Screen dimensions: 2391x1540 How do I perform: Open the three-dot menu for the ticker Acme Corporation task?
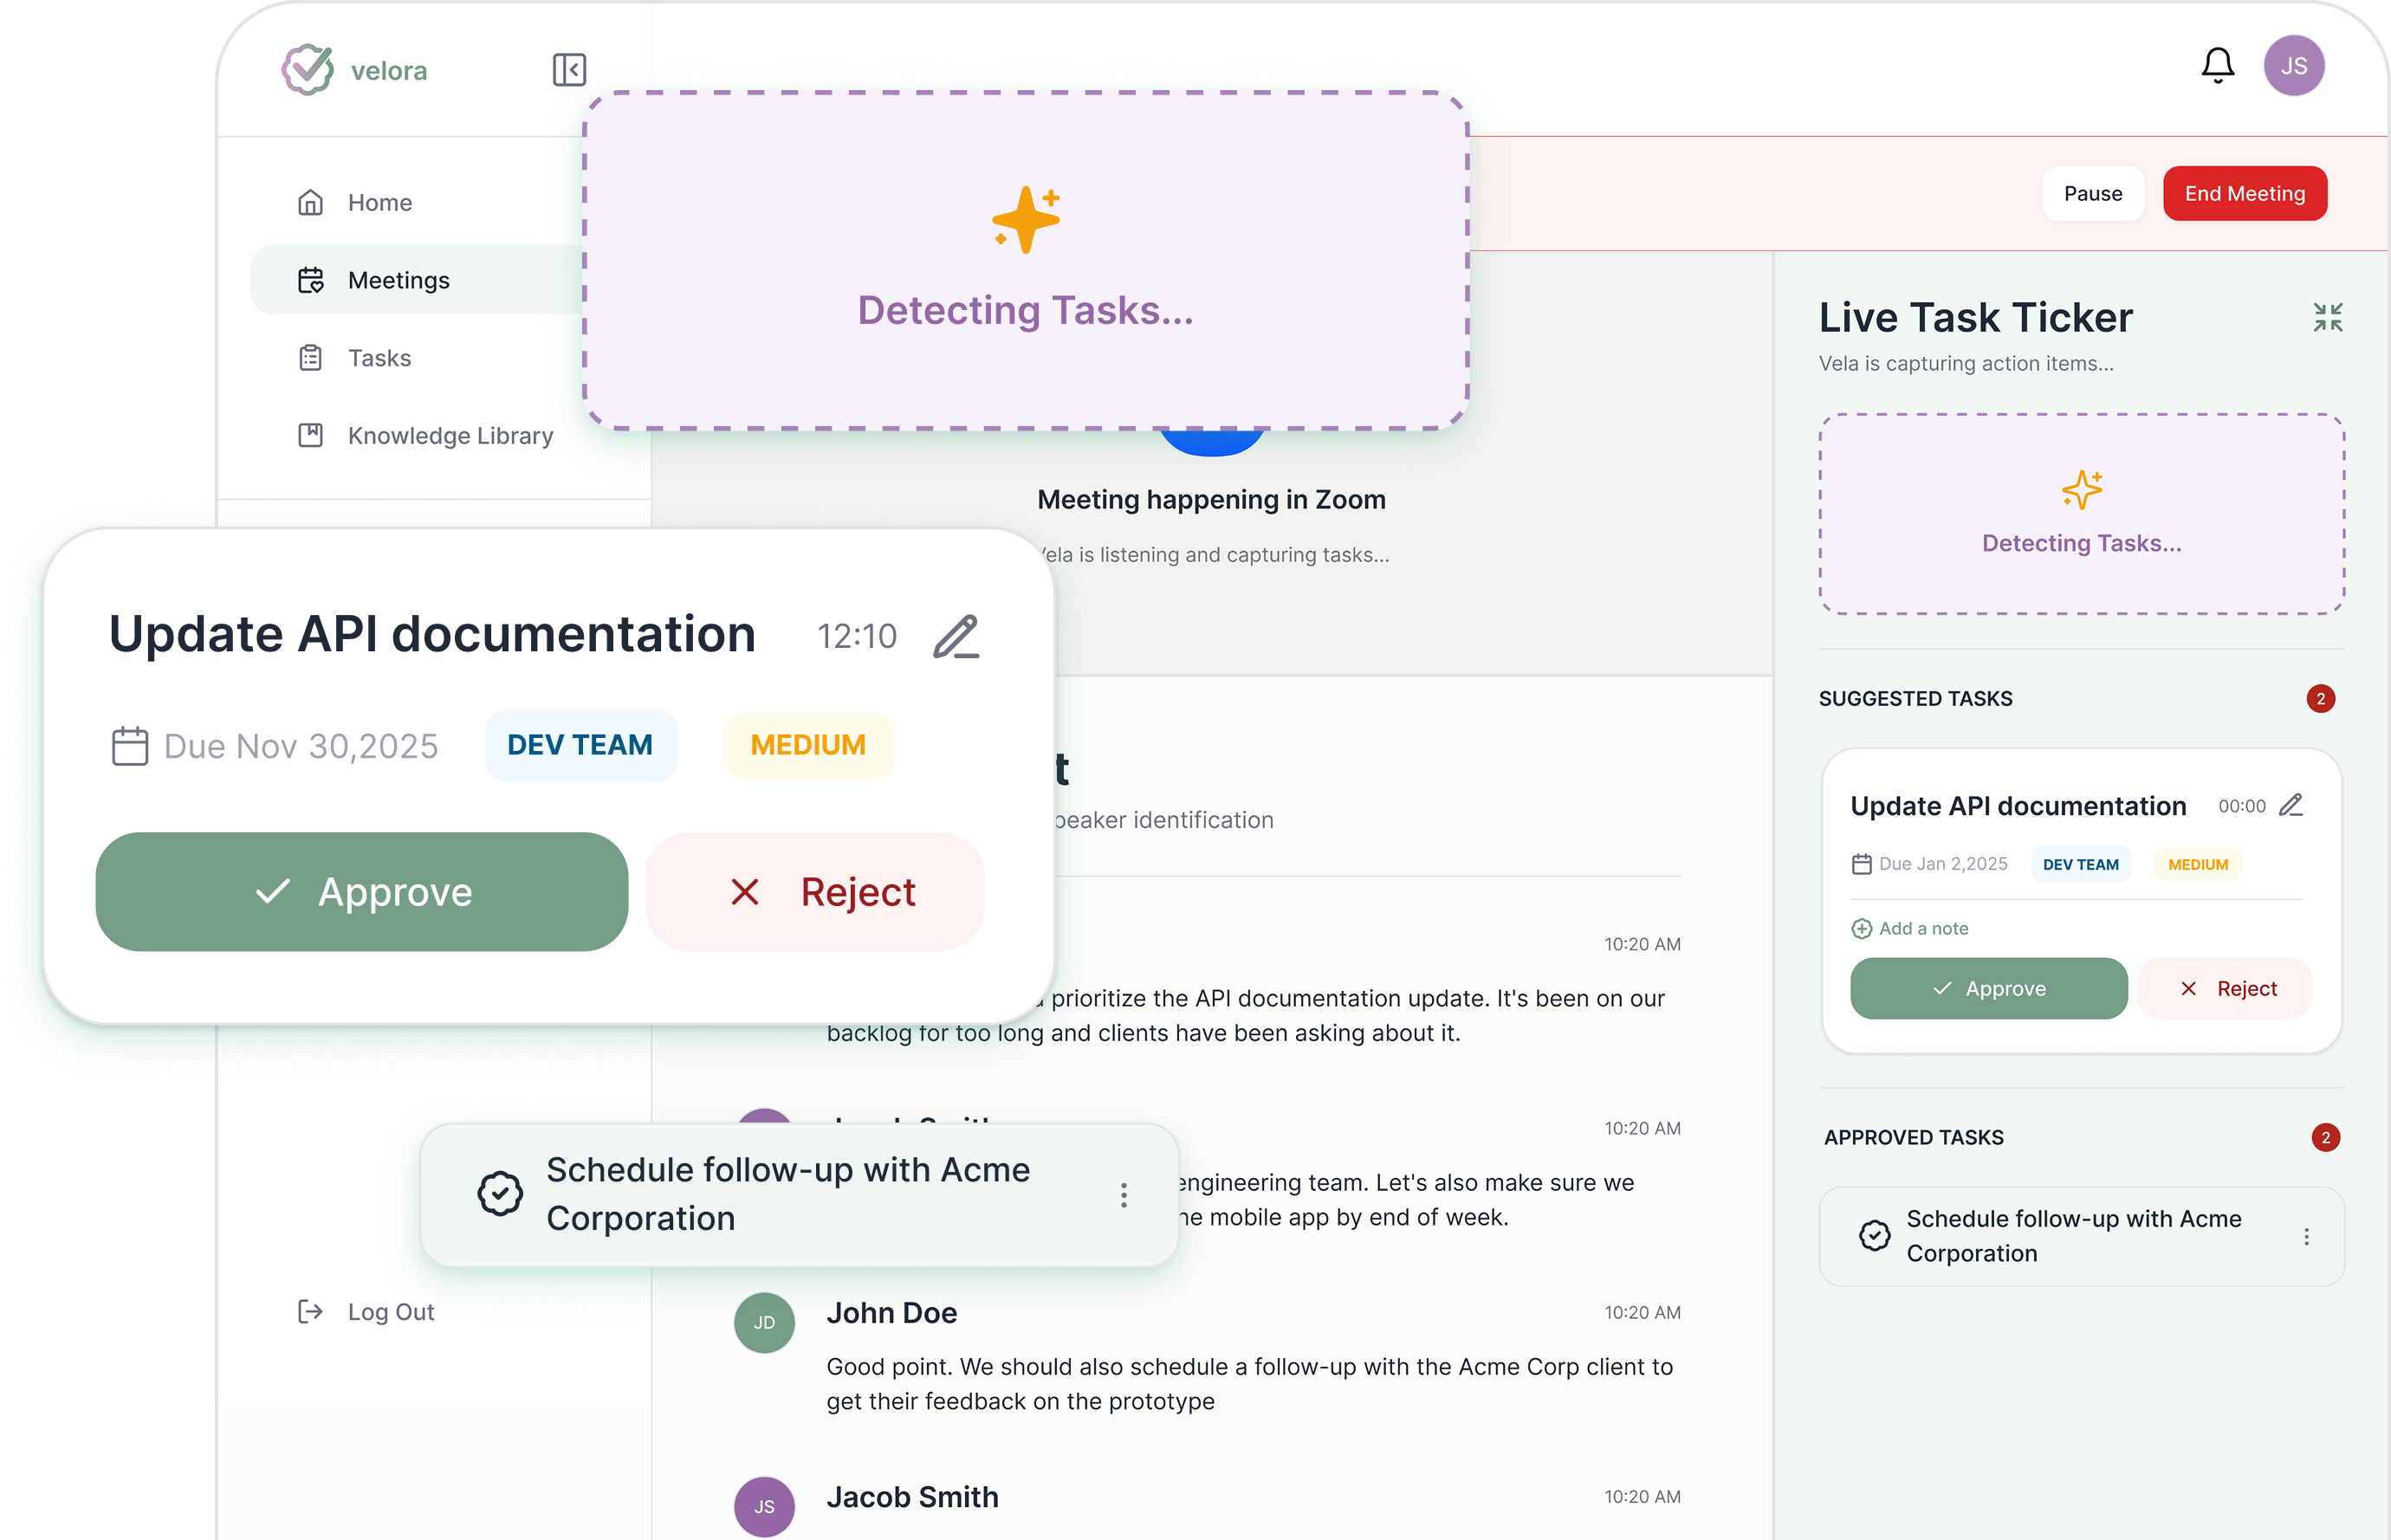tap(2306, 1237)
